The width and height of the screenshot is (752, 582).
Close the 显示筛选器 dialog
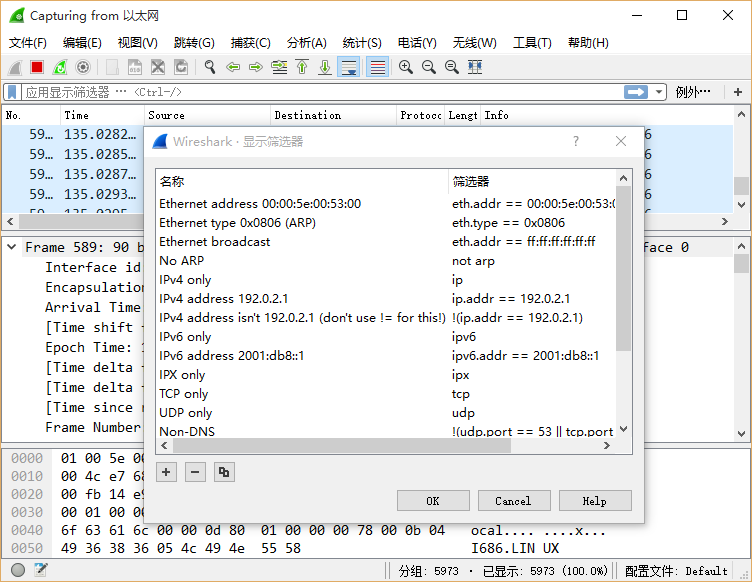(621, 141)
